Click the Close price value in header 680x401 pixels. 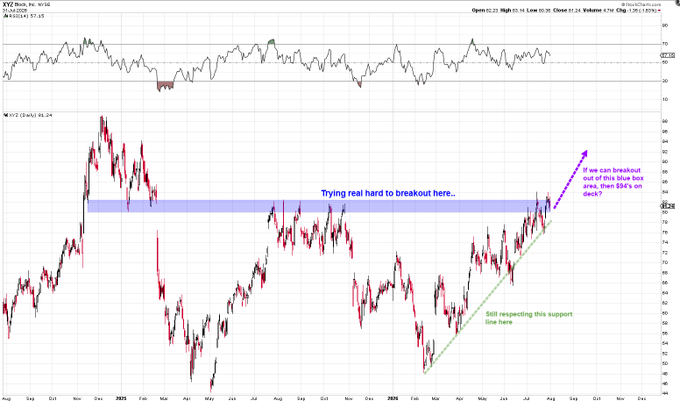coord(574,10)
